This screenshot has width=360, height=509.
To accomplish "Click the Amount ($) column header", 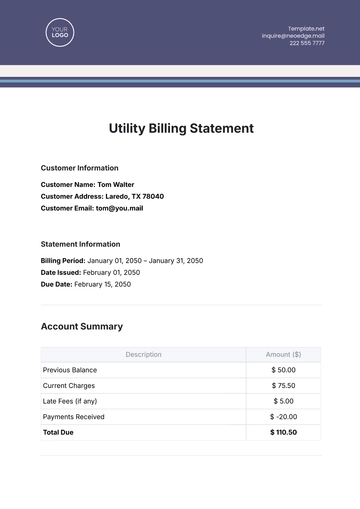I will (x=283, y=355).
